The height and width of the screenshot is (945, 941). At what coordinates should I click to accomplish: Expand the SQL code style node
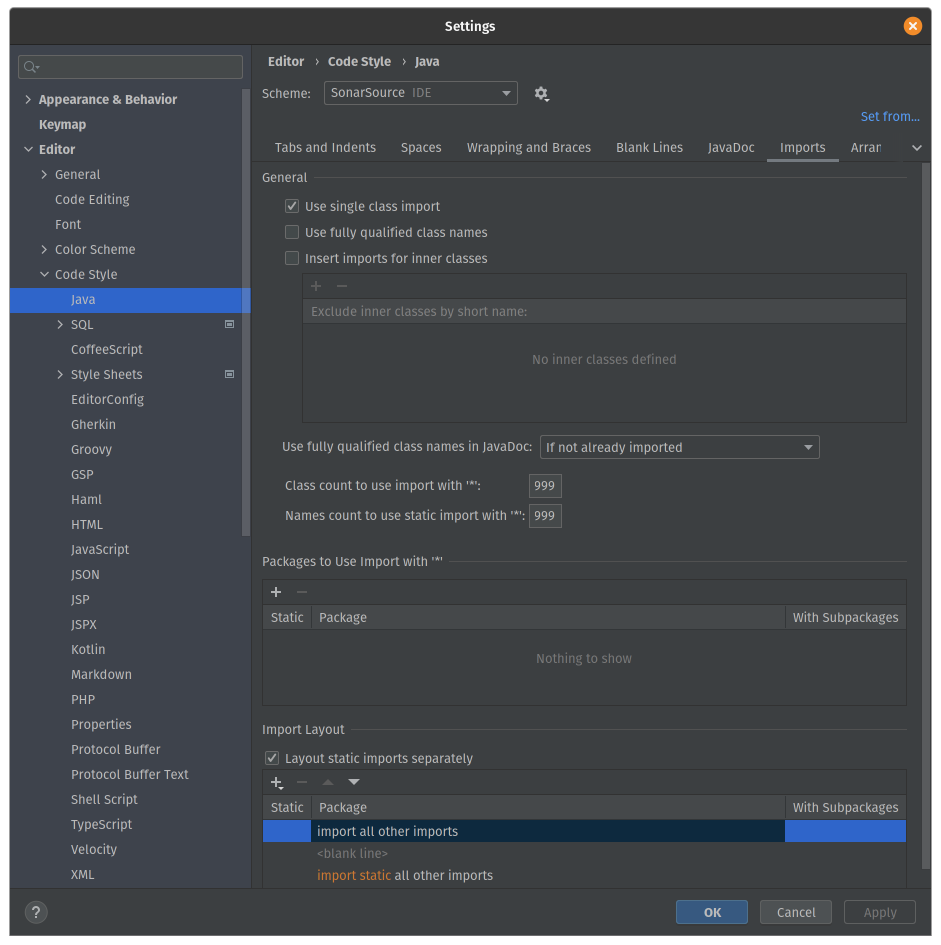[60, 324]
